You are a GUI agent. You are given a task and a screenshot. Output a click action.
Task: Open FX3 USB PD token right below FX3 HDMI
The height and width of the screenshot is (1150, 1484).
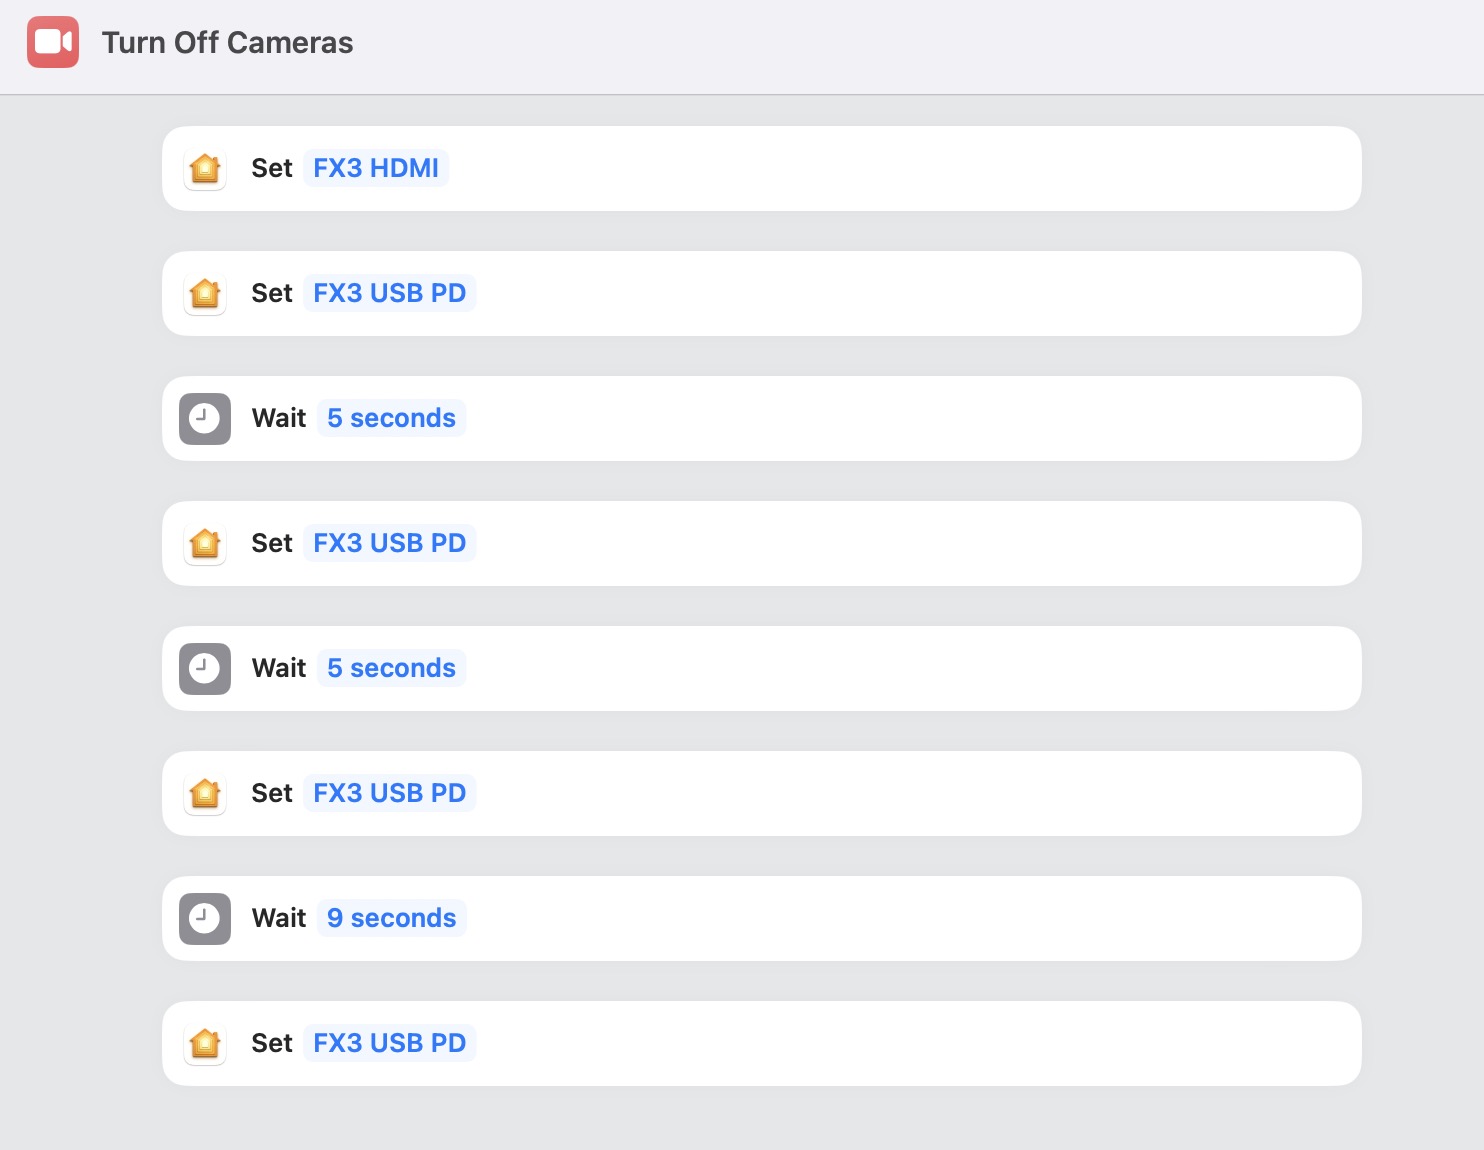click(390, 293)
